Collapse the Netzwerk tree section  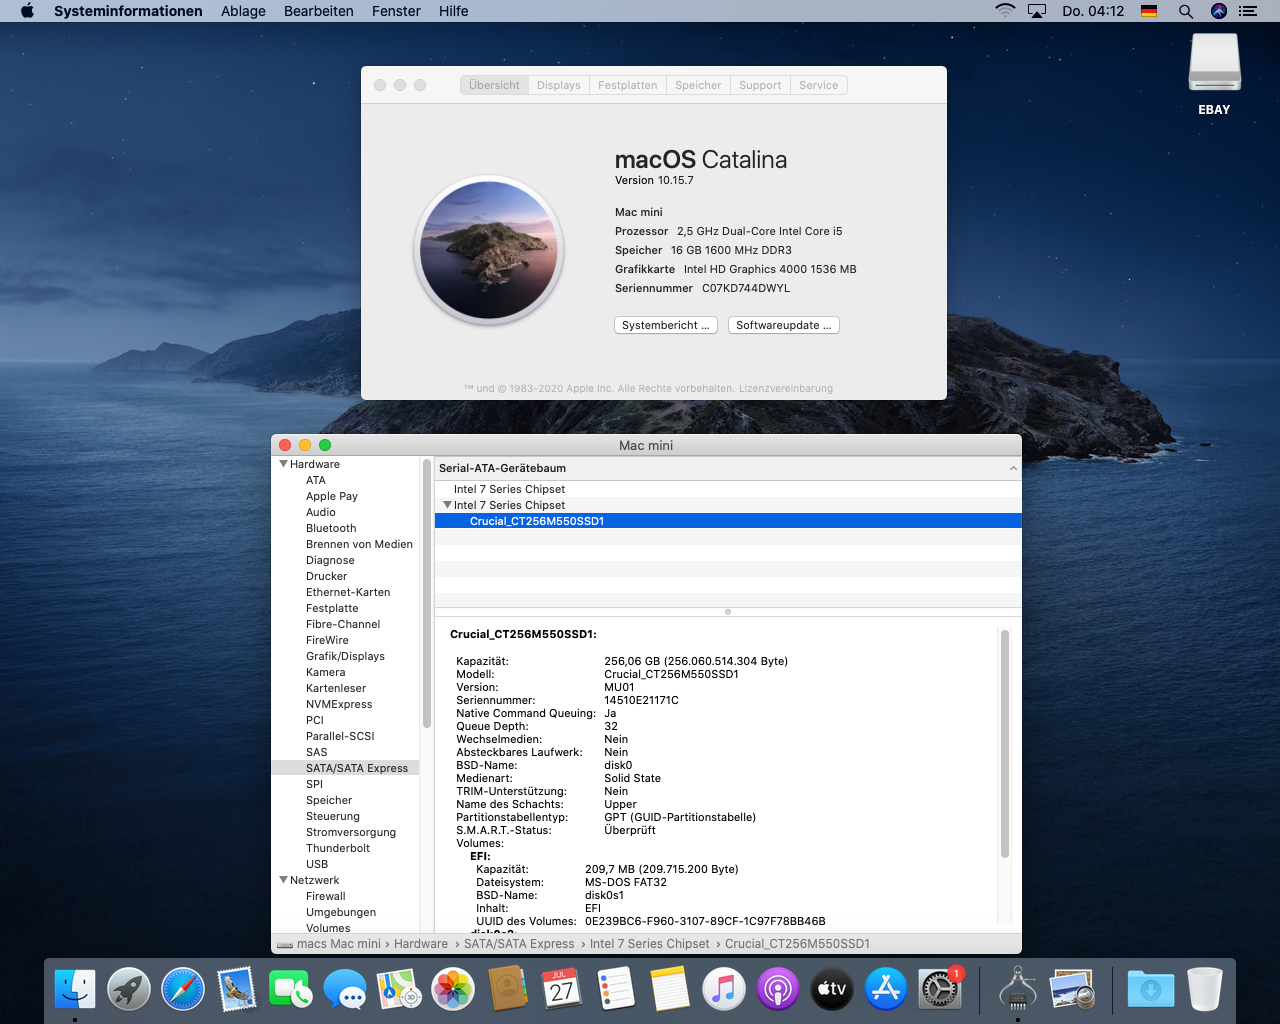[x=283, y=880]
